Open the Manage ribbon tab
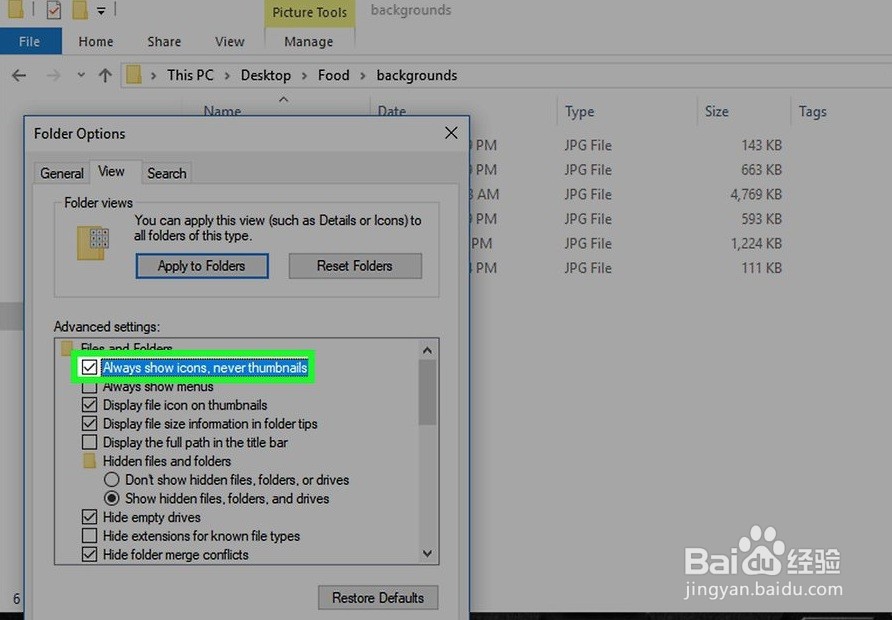 [x=309, y=42]
